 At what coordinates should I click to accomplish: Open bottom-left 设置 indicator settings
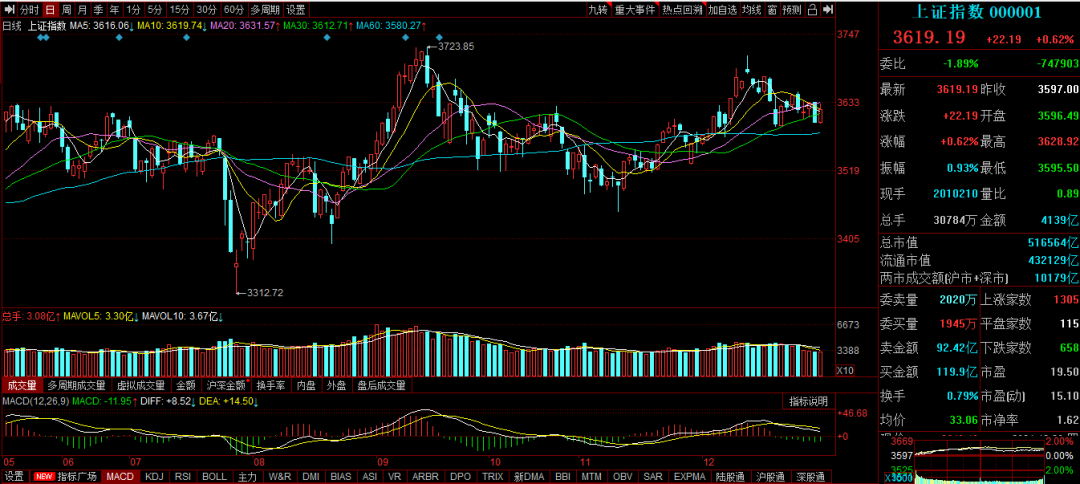14,476
